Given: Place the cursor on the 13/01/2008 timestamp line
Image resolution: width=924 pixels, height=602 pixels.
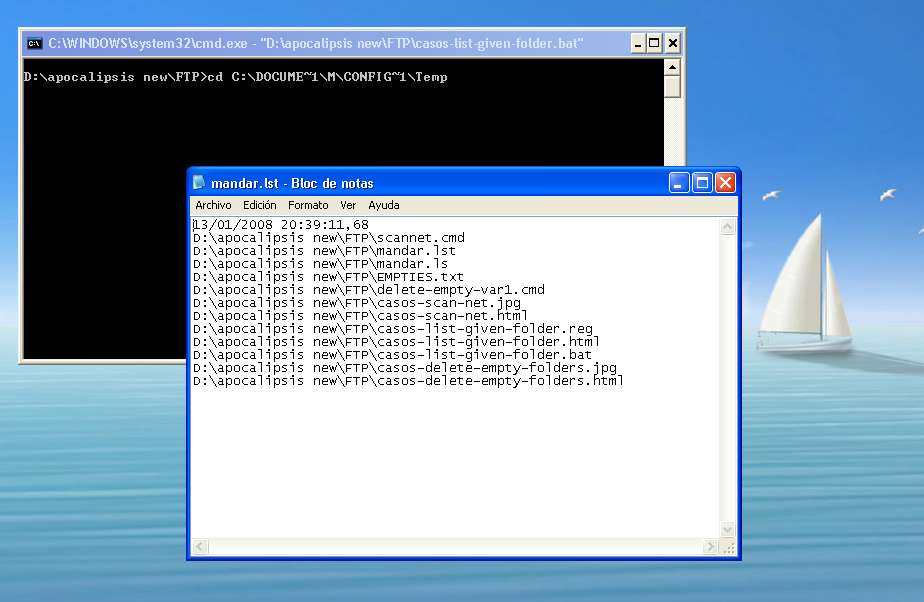Looking at the screenshot, I should pos(280,224).
